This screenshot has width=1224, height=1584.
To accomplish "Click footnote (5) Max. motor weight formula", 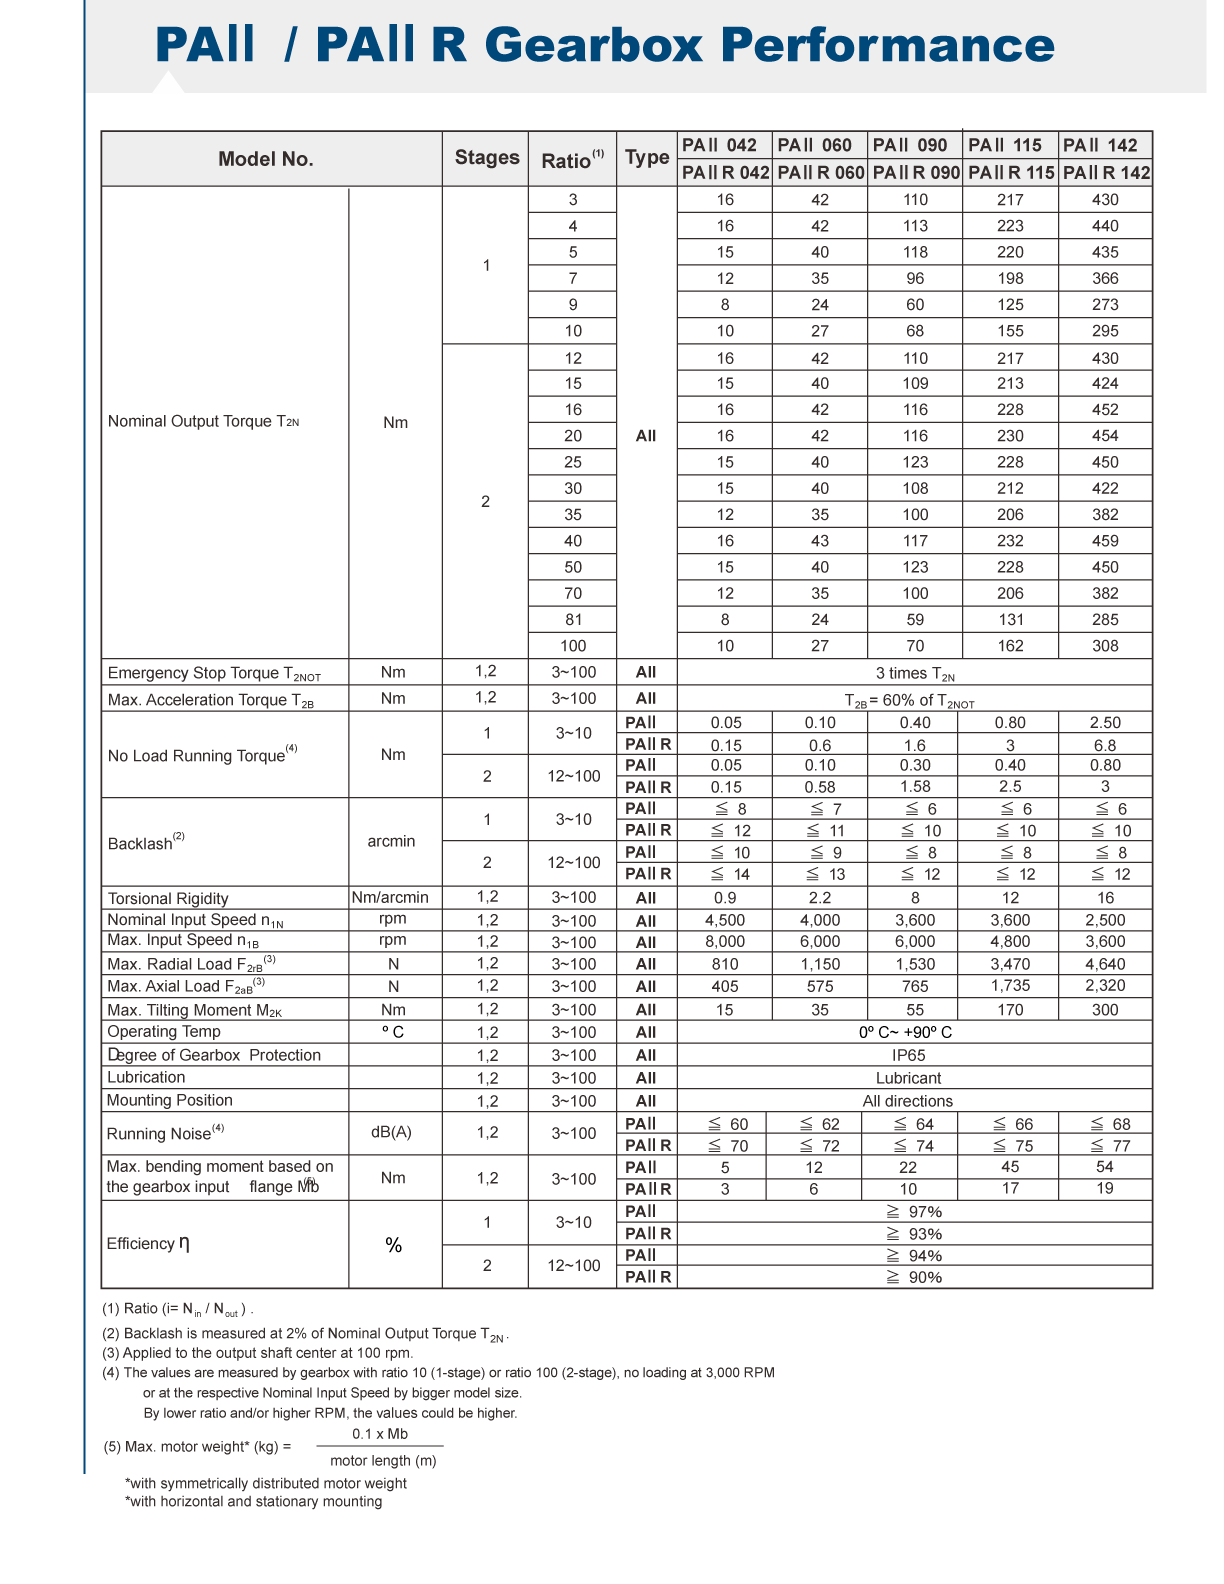I will 272,1447.
